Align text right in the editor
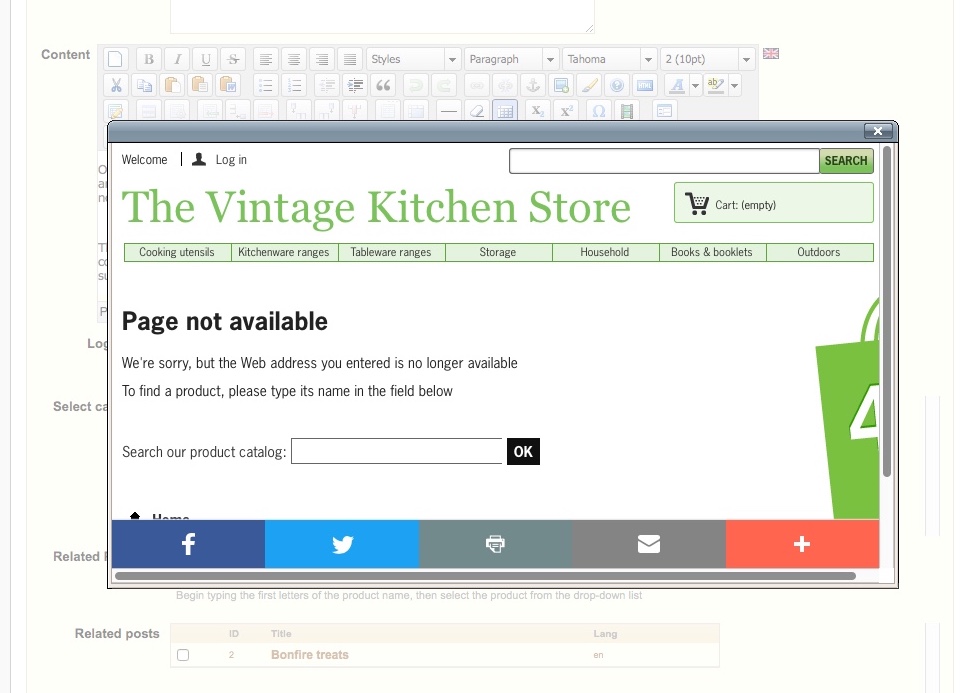 (322, 59)
